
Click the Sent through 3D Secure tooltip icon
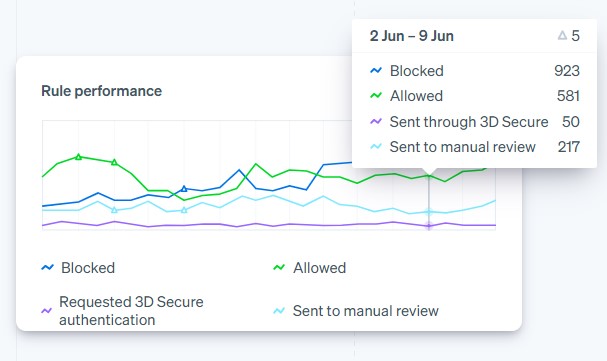click(x=376, y=121)
